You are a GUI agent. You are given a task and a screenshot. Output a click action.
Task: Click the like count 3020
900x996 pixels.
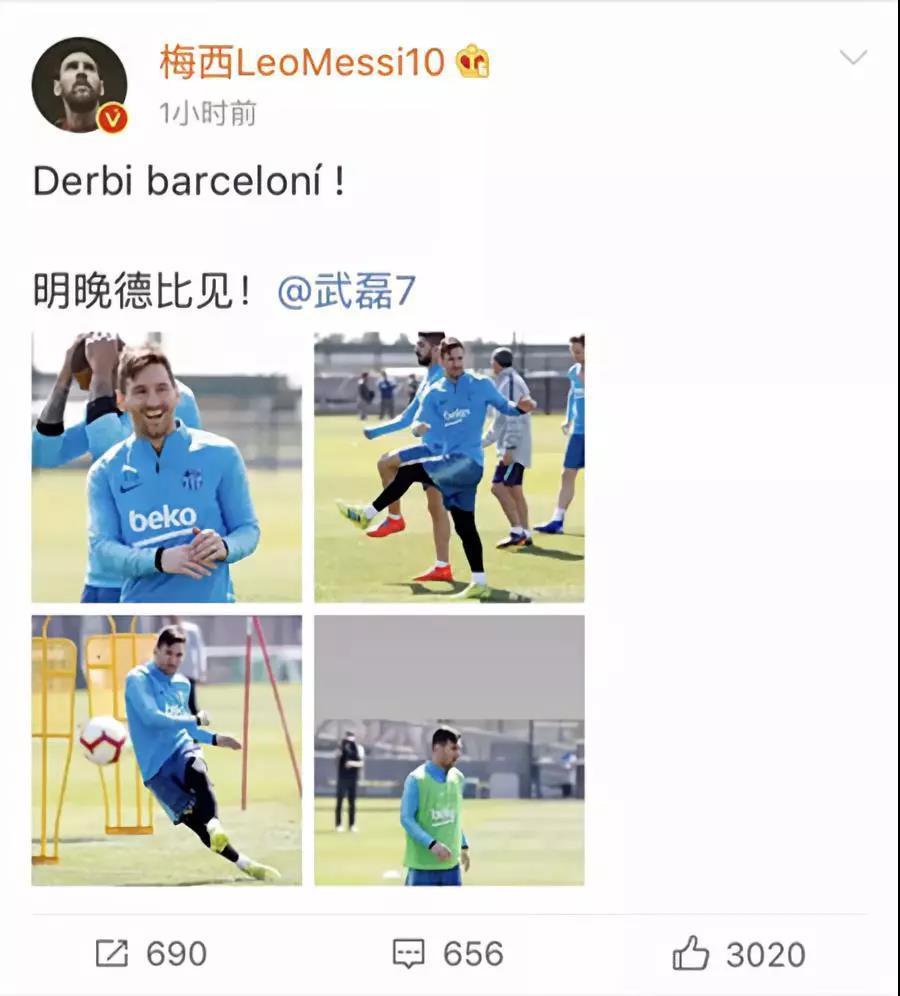(765, 953)
